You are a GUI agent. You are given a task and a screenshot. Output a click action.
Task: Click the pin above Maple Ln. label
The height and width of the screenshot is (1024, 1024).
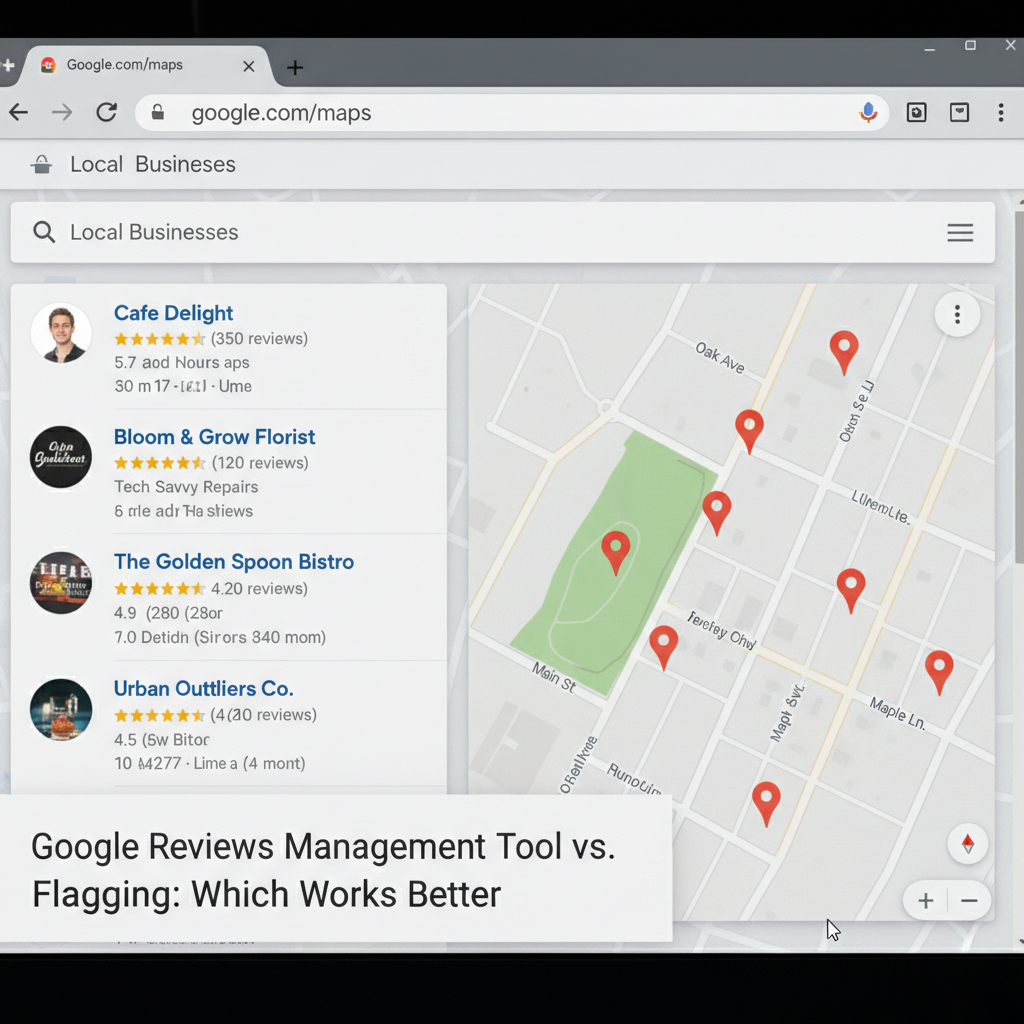point(939,672)
